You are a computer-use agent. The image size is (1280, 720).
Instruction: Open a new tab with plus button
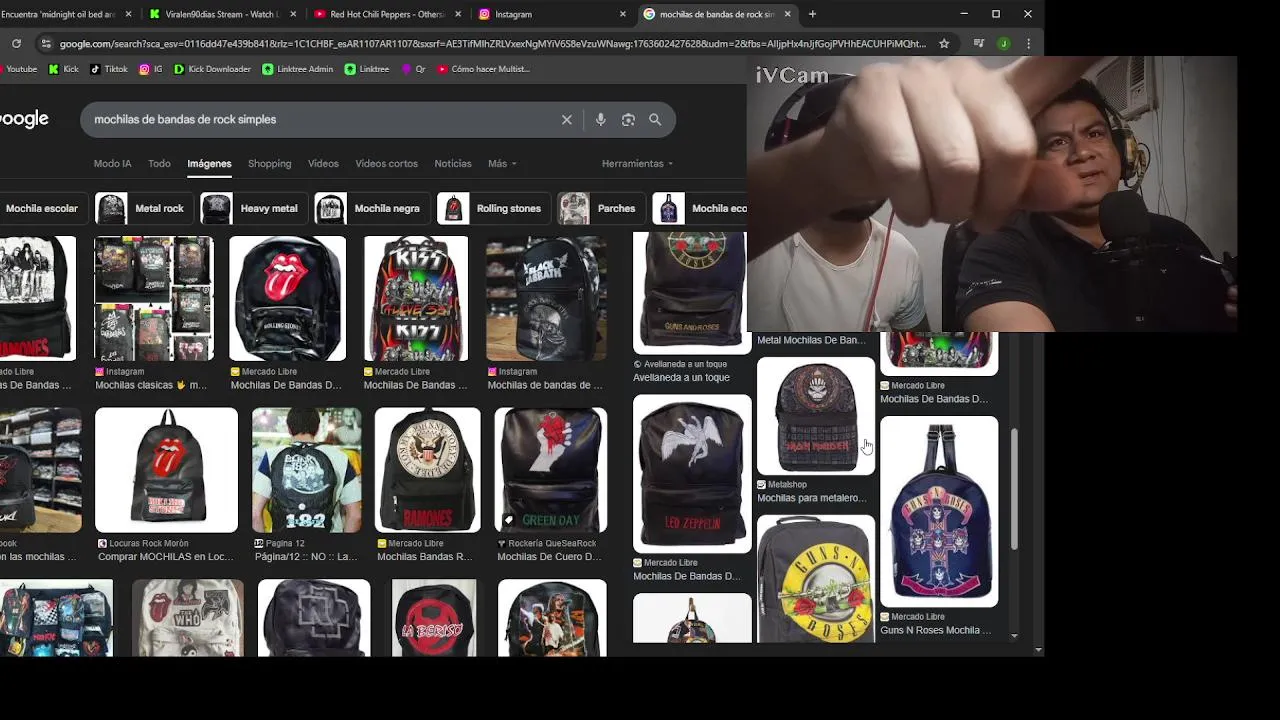tap(812, 14)
